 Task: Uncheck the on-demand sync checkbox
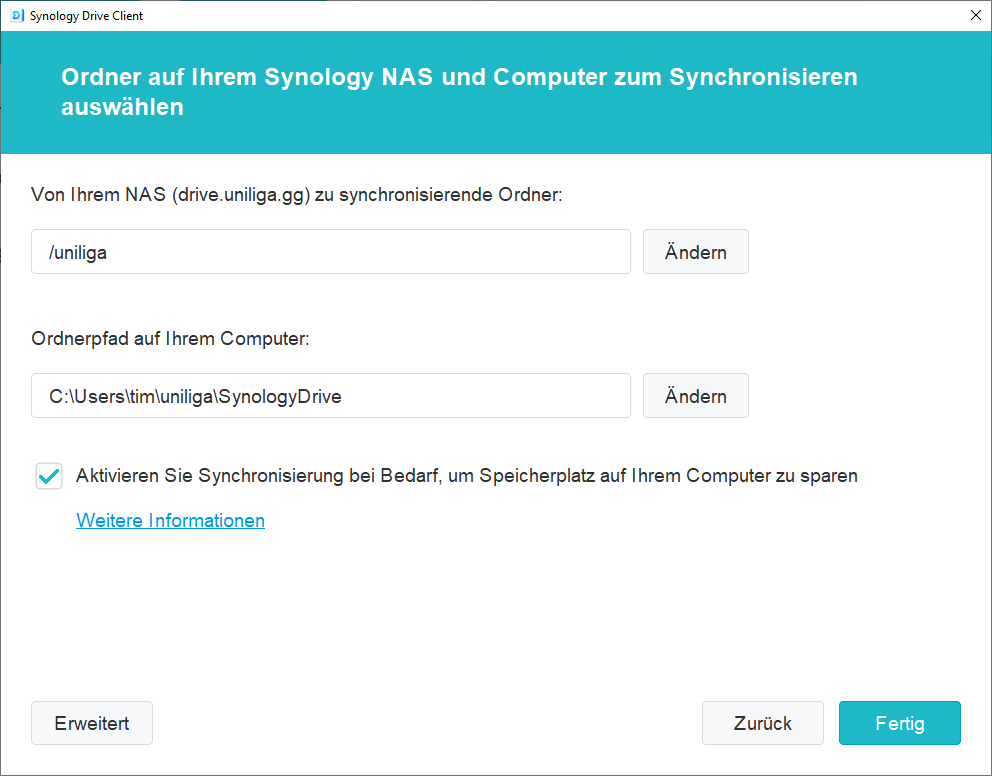point(48,476)
